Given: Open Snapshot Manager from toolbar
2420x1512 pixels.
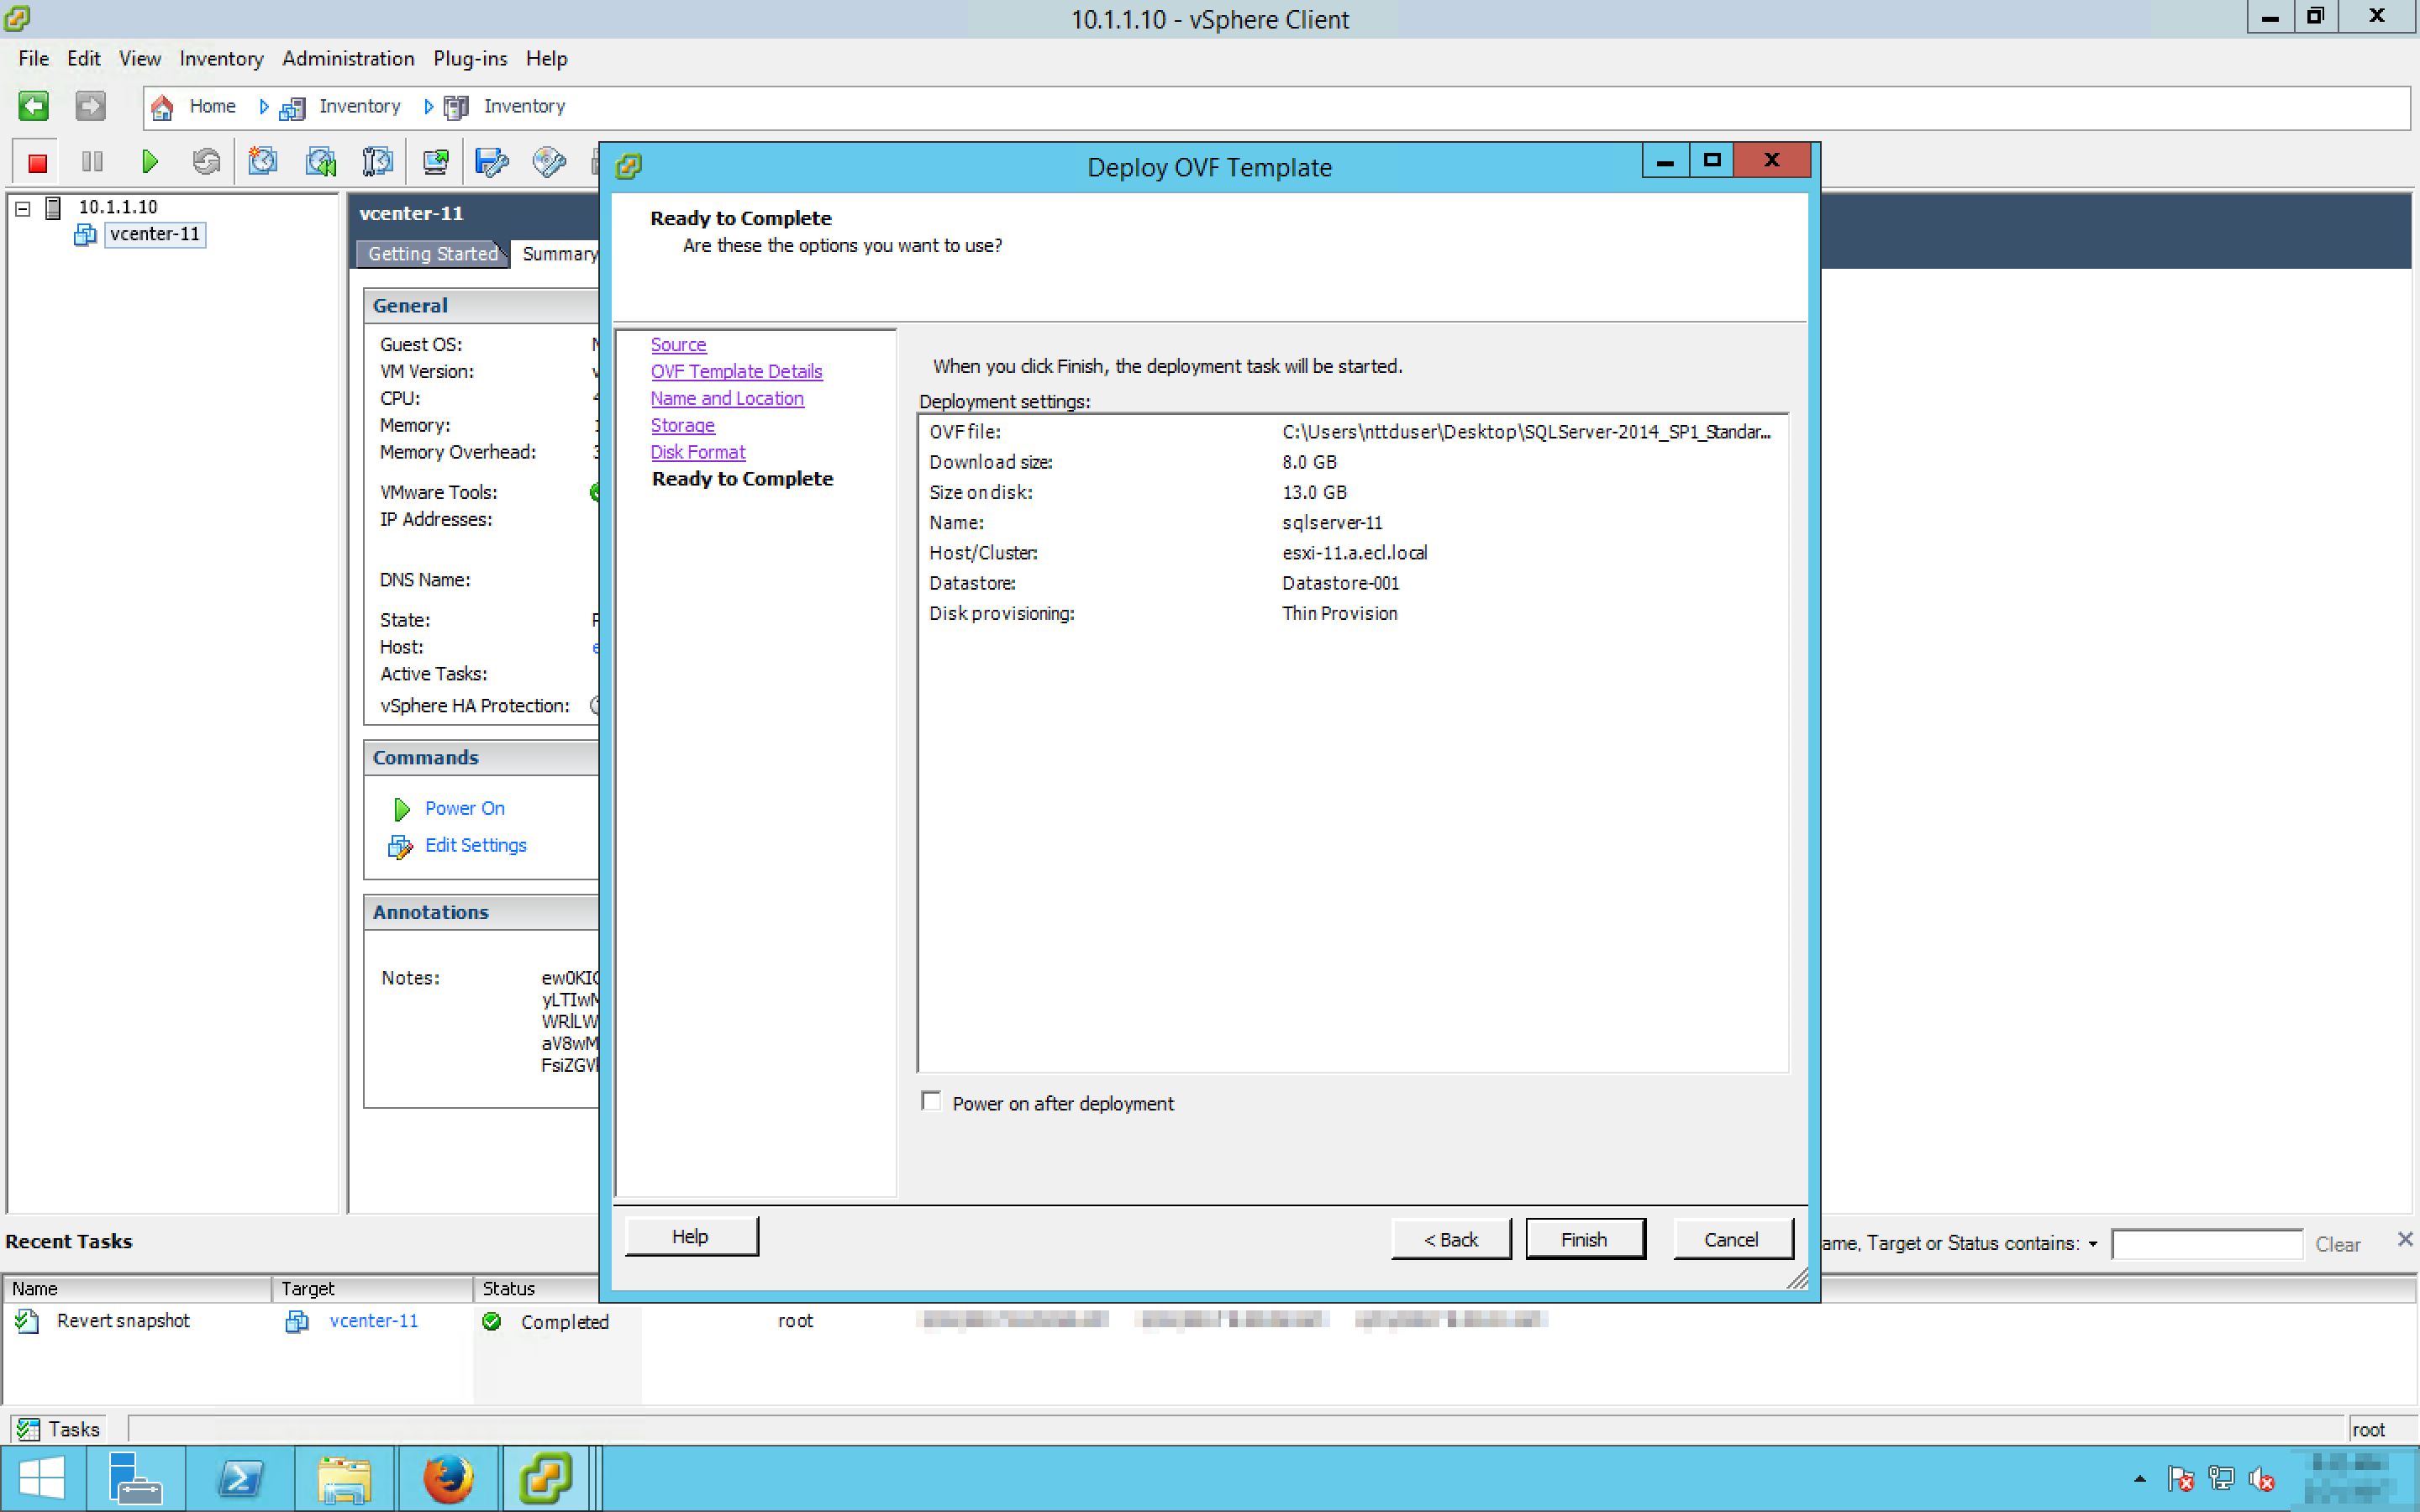Looking at the screenshot, I should coord(377,162).
